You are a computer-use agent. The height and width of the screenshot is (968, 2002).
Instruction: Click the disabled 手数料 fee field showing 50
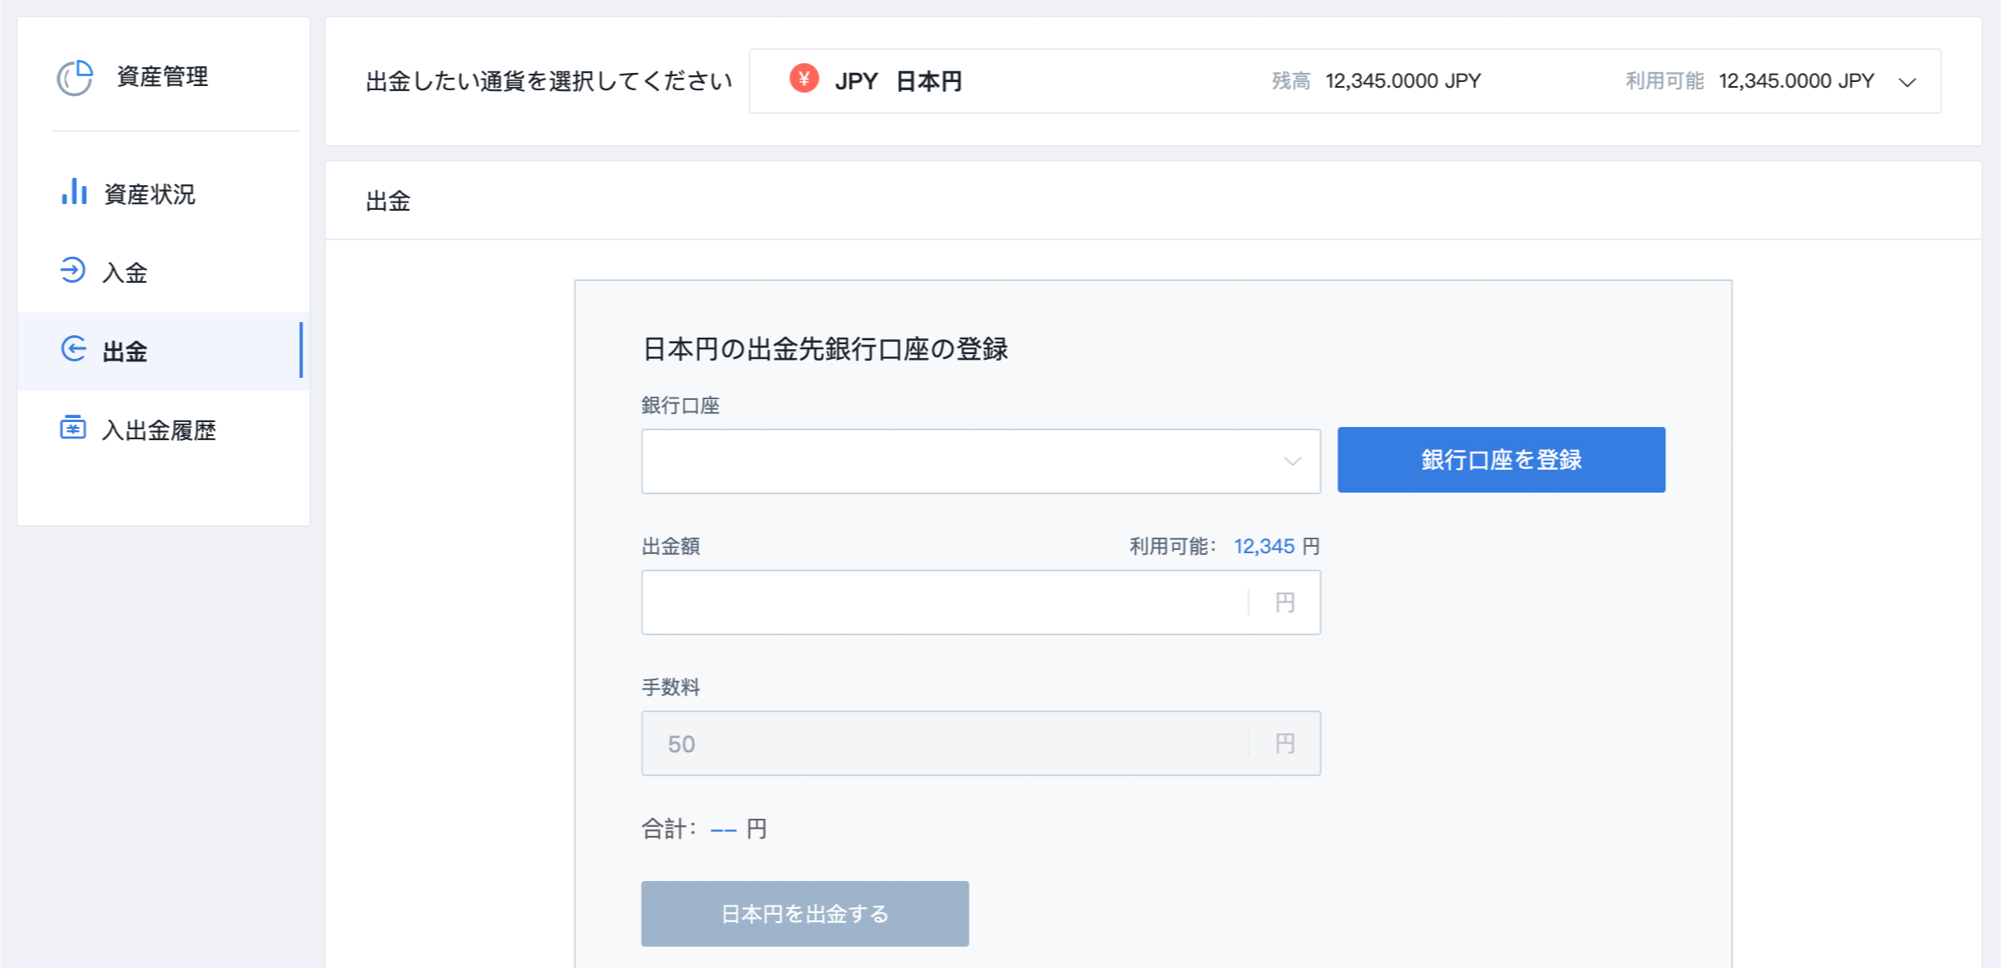click(980, 743)
